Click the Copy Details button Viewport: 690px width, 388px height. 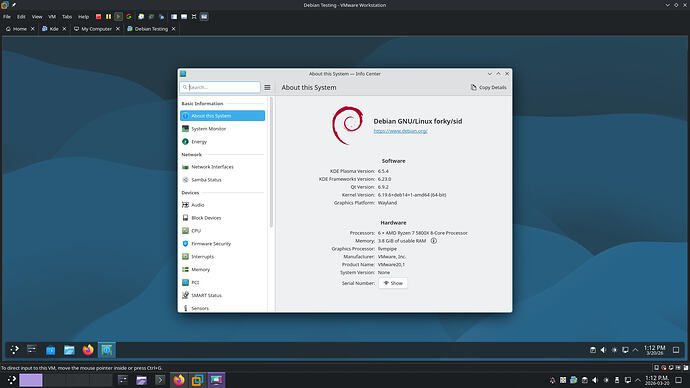[x=488, y=88]
